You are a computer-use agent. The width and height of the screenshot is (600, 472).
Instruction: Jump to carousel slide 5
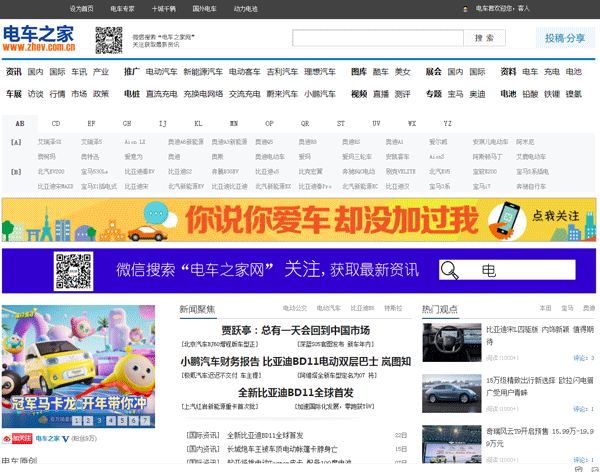pyautogui.click(x=122, y=421)
